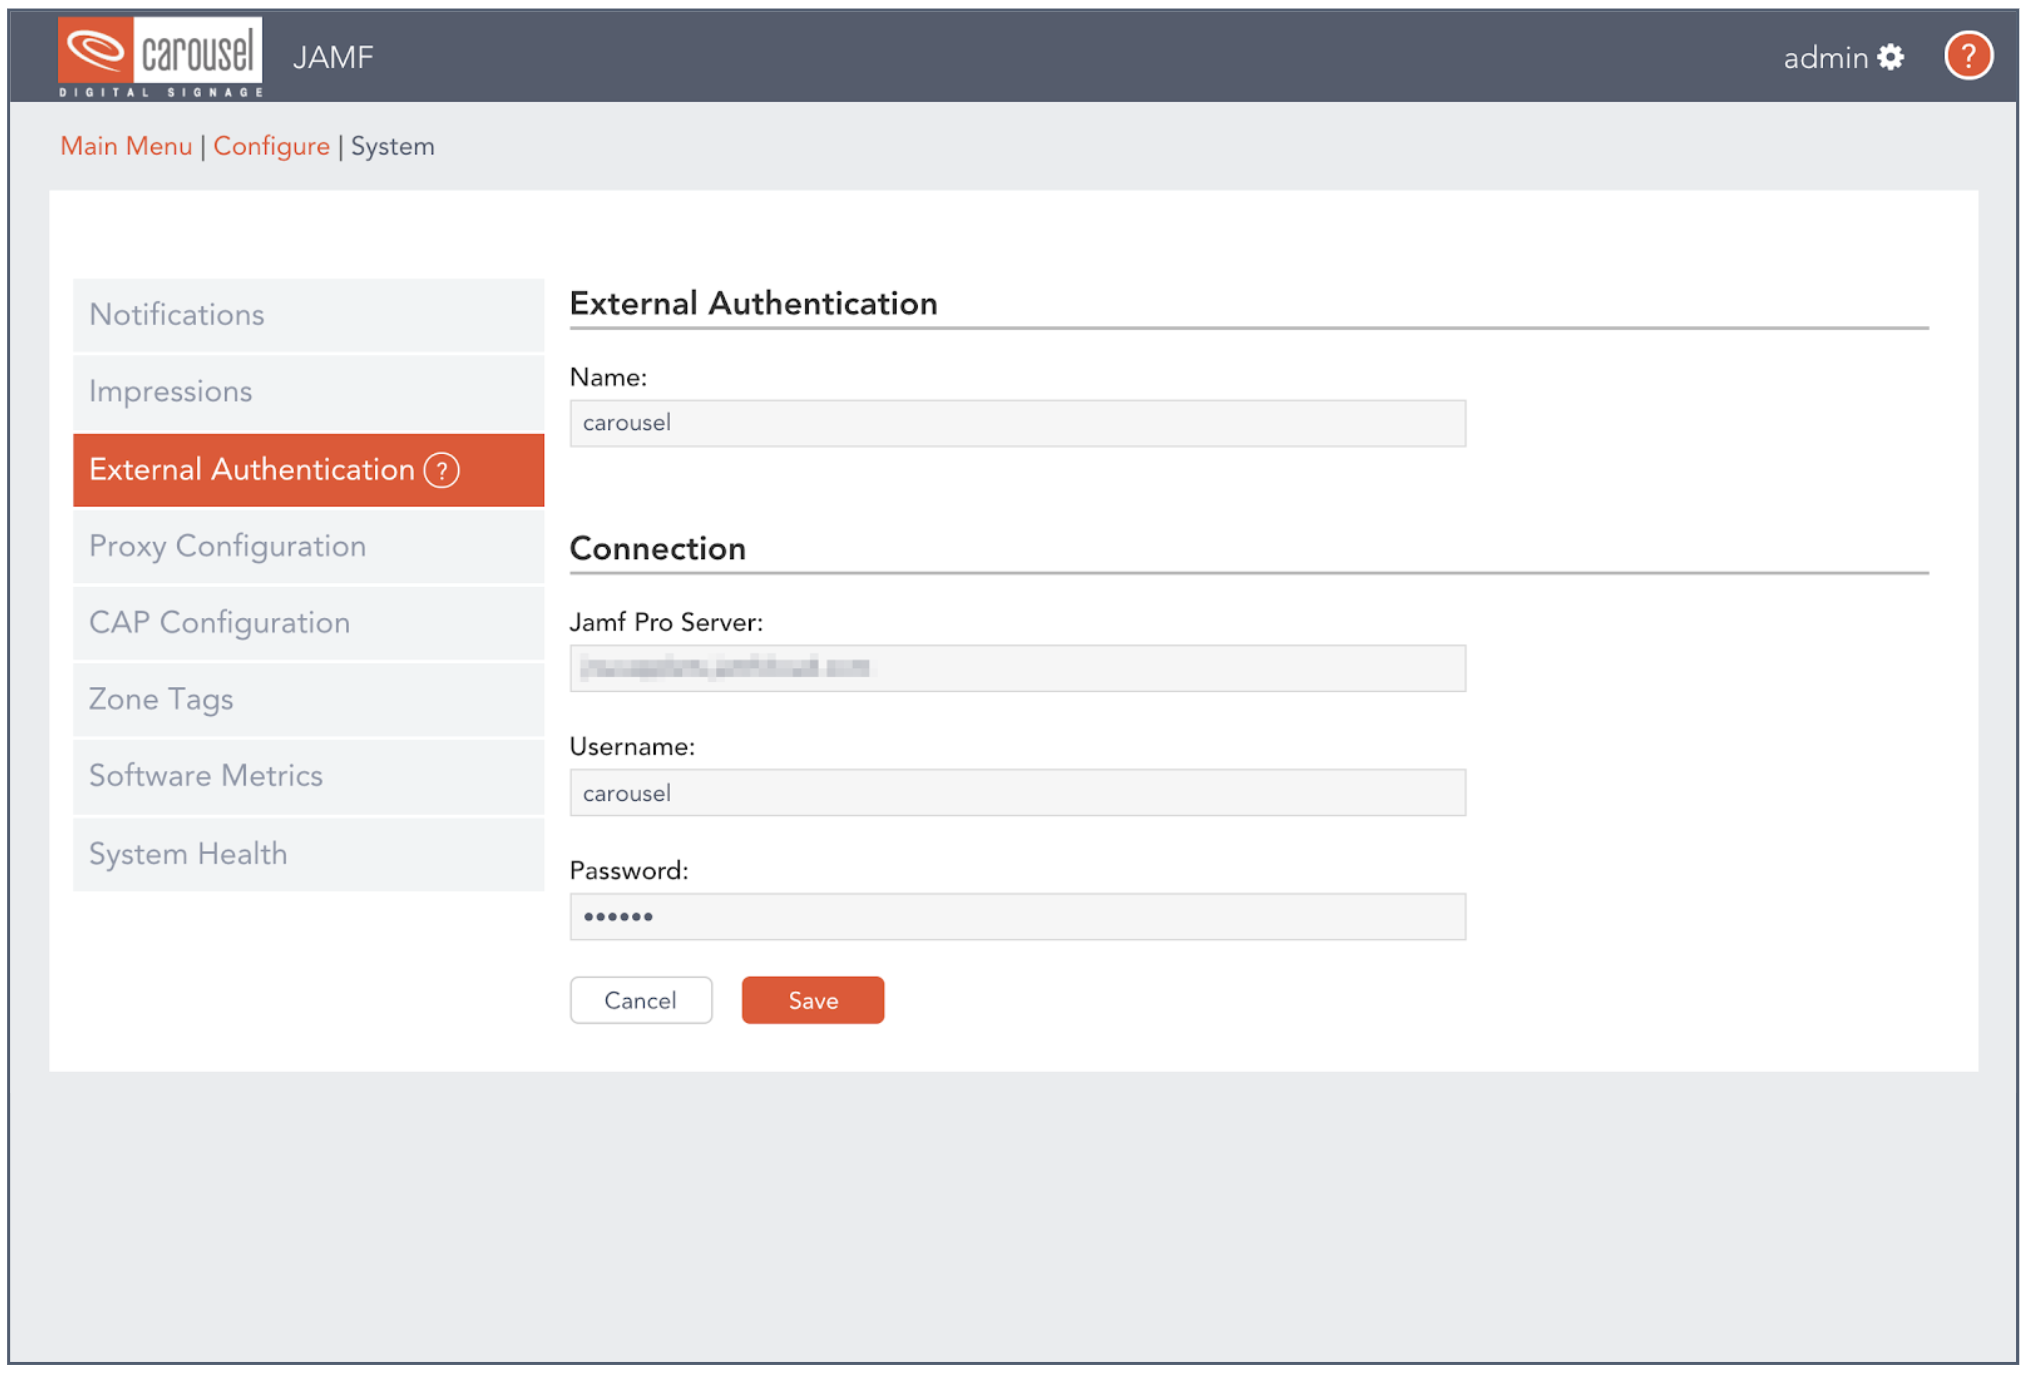The image size is (2022, 1374).
Task: Follow the Main Menu breadcrumb link
Action: pyautogui.click(x=126, y=146)
